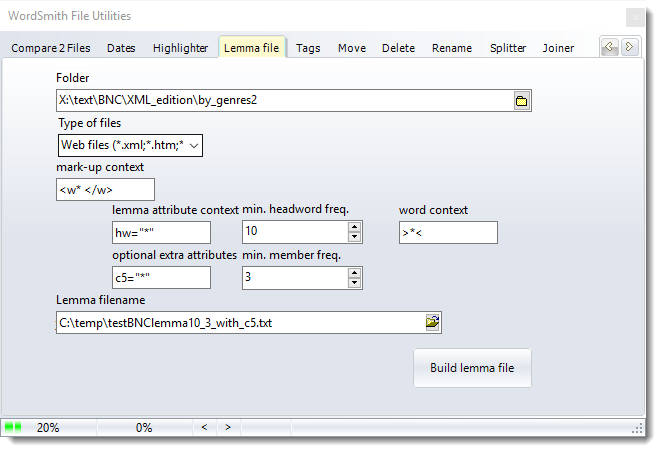The width and height of the screenshot is (661, 452).
Task: Click the green progress bar at 20%
Action: coord(13,428)
